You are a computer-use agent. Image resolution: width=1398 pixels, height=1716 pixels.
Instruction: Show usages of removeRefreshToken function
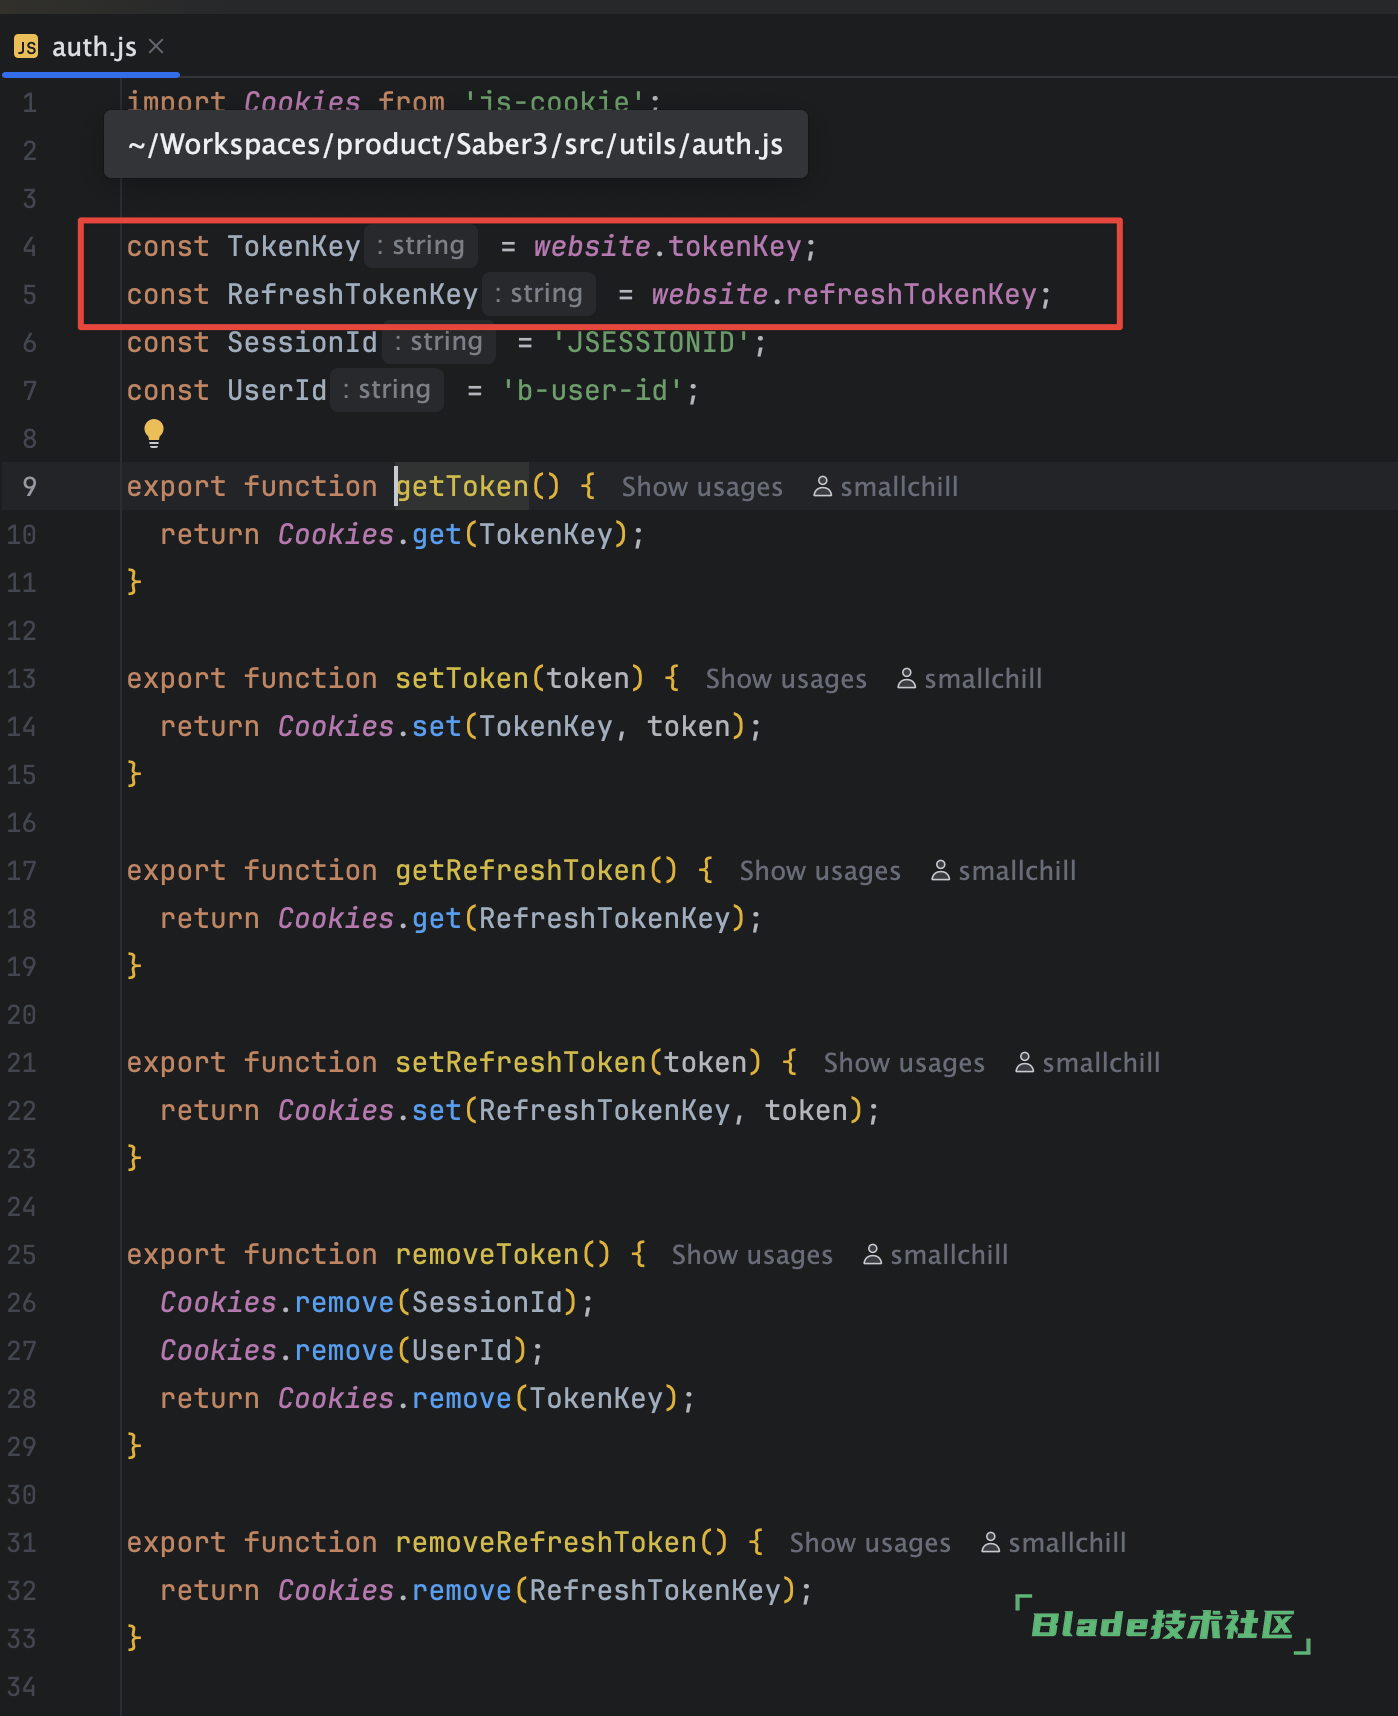[x=869, y=1543]
